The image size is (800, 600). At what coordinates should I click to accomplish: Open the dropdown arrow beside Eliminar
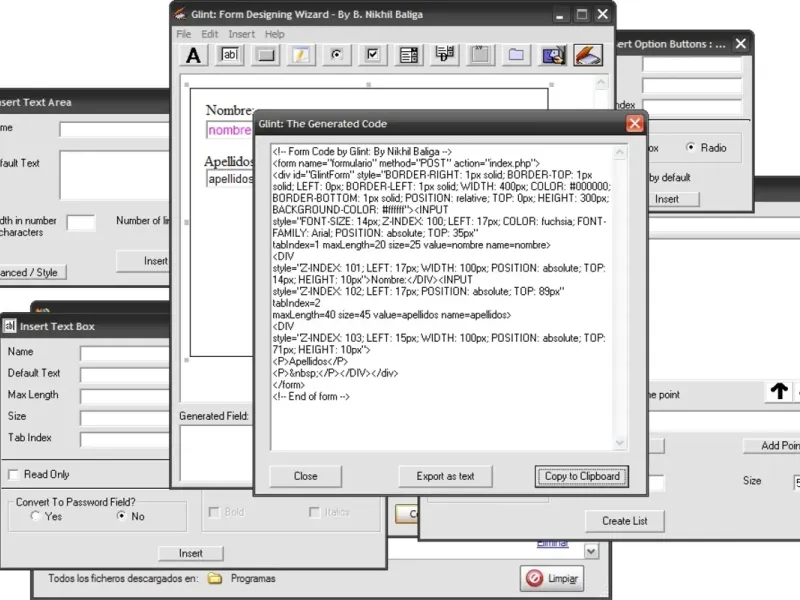coord(591,552)
